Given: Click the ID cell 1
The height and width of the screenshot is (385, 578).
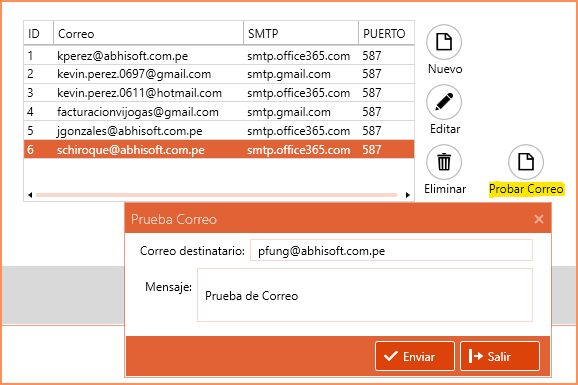Looking at the screenshot, I should [x=30, y=56].
